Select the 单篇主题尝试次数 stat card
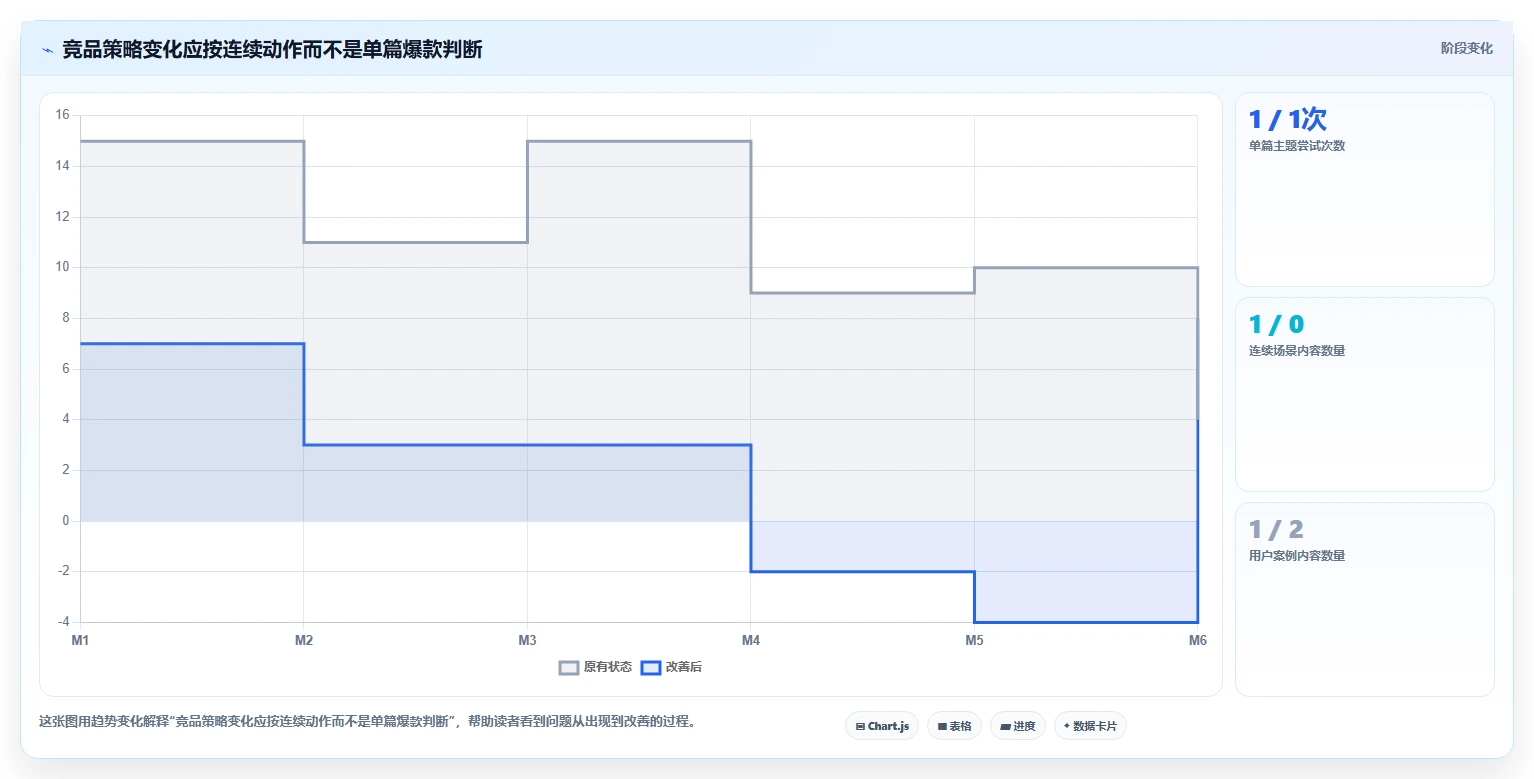Screen dimensions: 1534x779 pos(1364,189)
